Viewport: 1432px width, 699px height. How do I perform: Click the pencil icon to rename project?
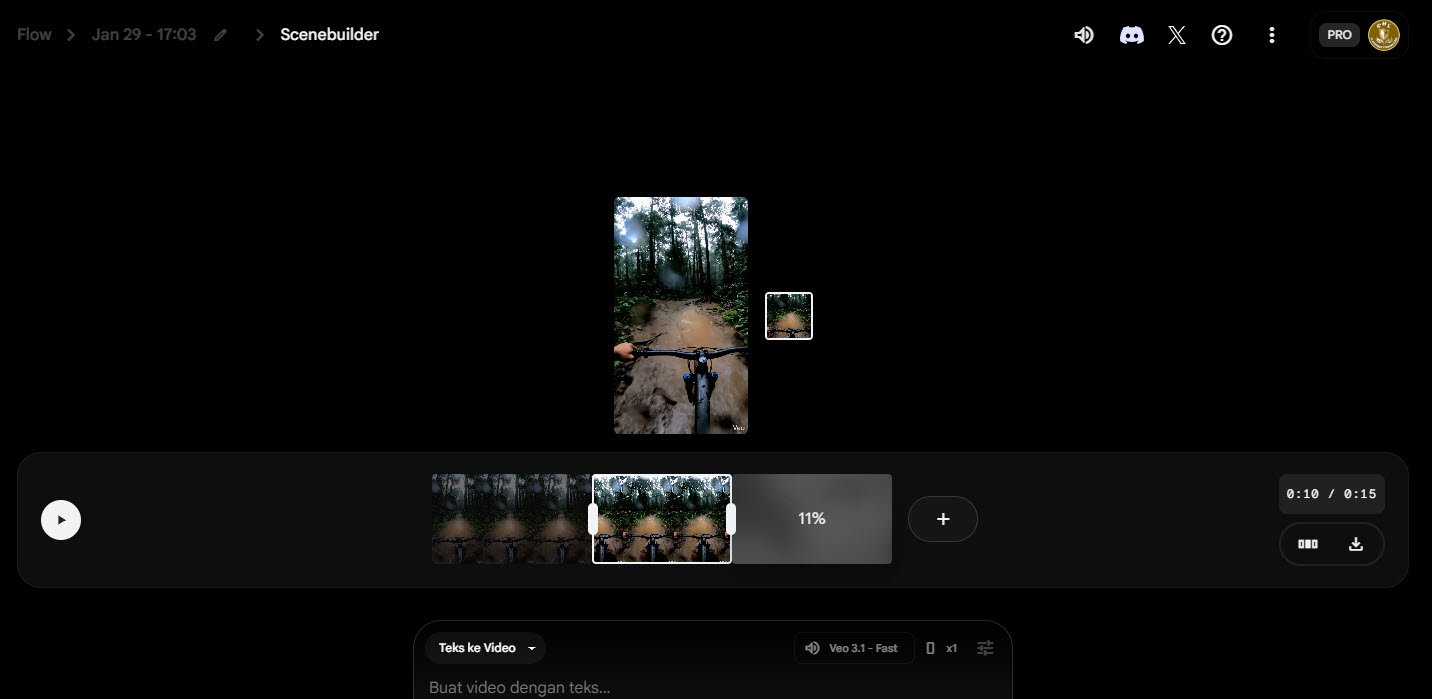pyautogui.click(x=221, y=35)
